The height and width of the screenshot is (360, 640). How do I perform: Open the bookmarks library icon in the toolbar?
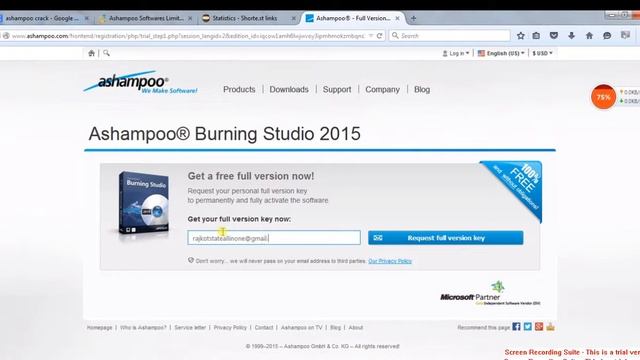[536, 36]
